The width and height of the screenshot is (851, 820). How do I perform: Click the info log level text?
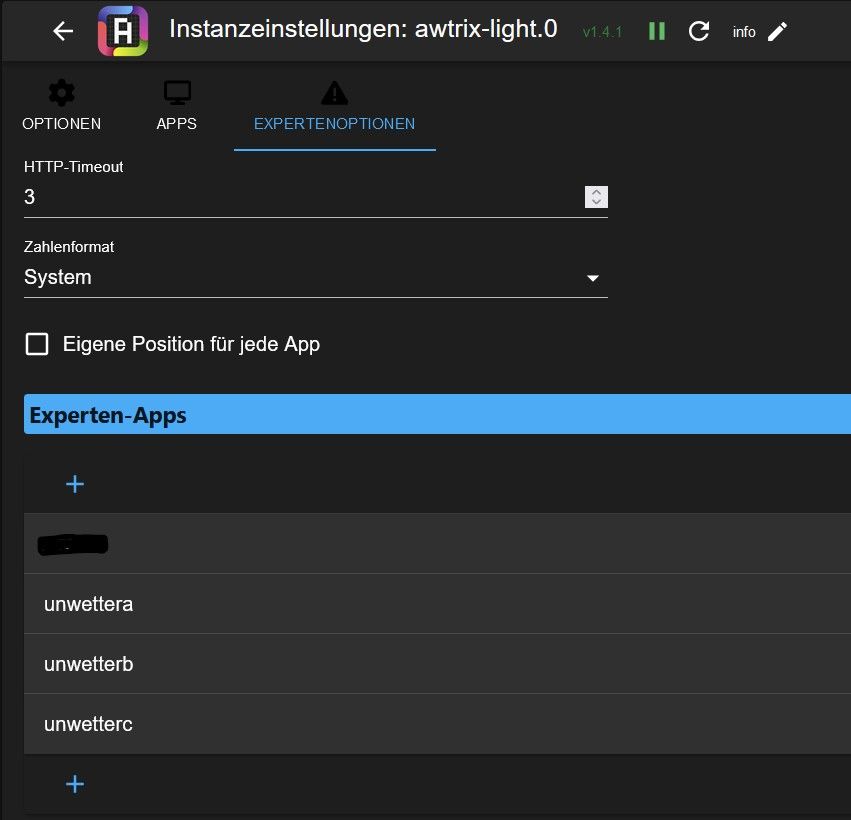[743, 32]
